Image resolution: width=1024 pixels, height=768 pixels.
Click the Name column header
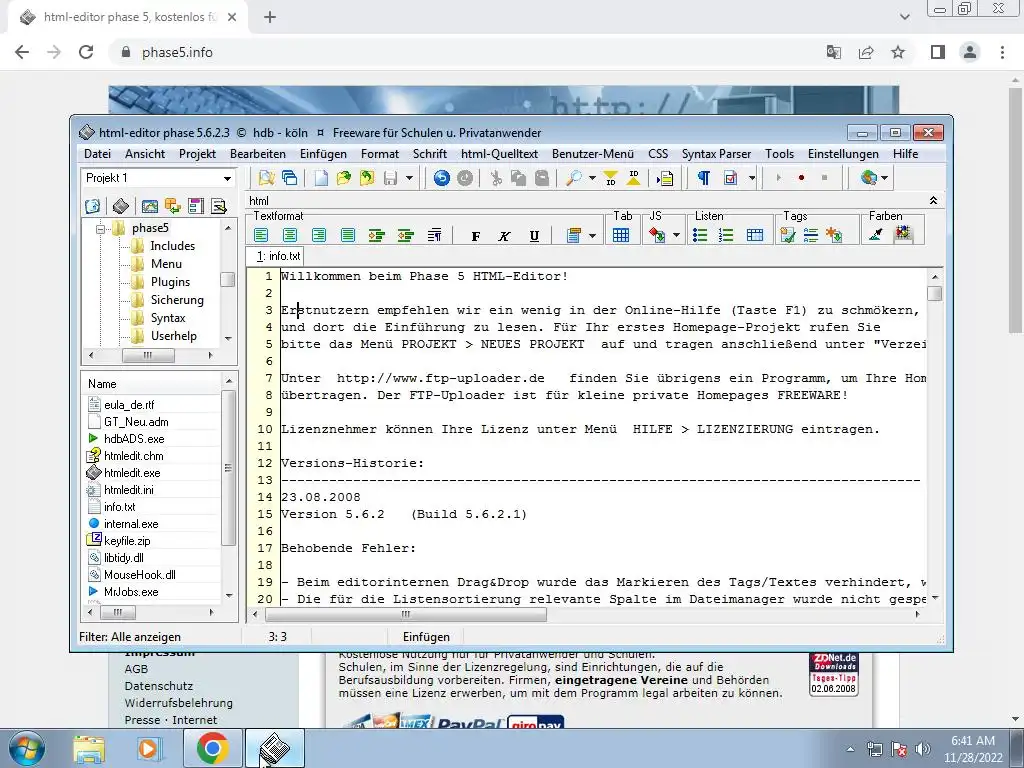tap(152, 384)
